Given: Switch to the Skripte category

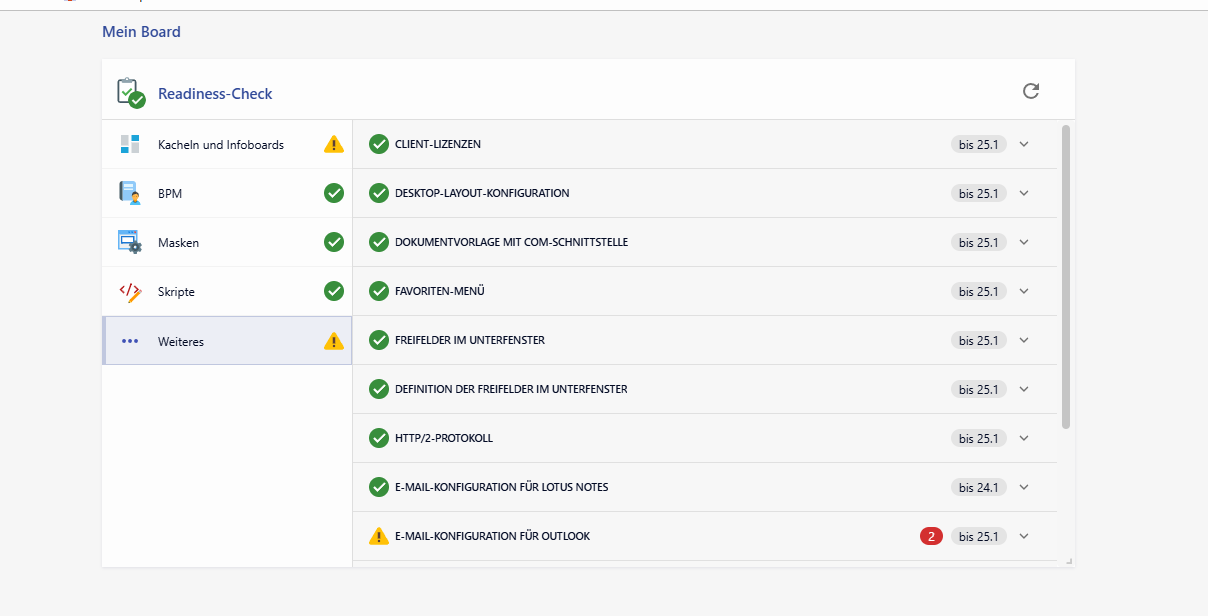Looking at the screenshot, I should tap(176, 292).
